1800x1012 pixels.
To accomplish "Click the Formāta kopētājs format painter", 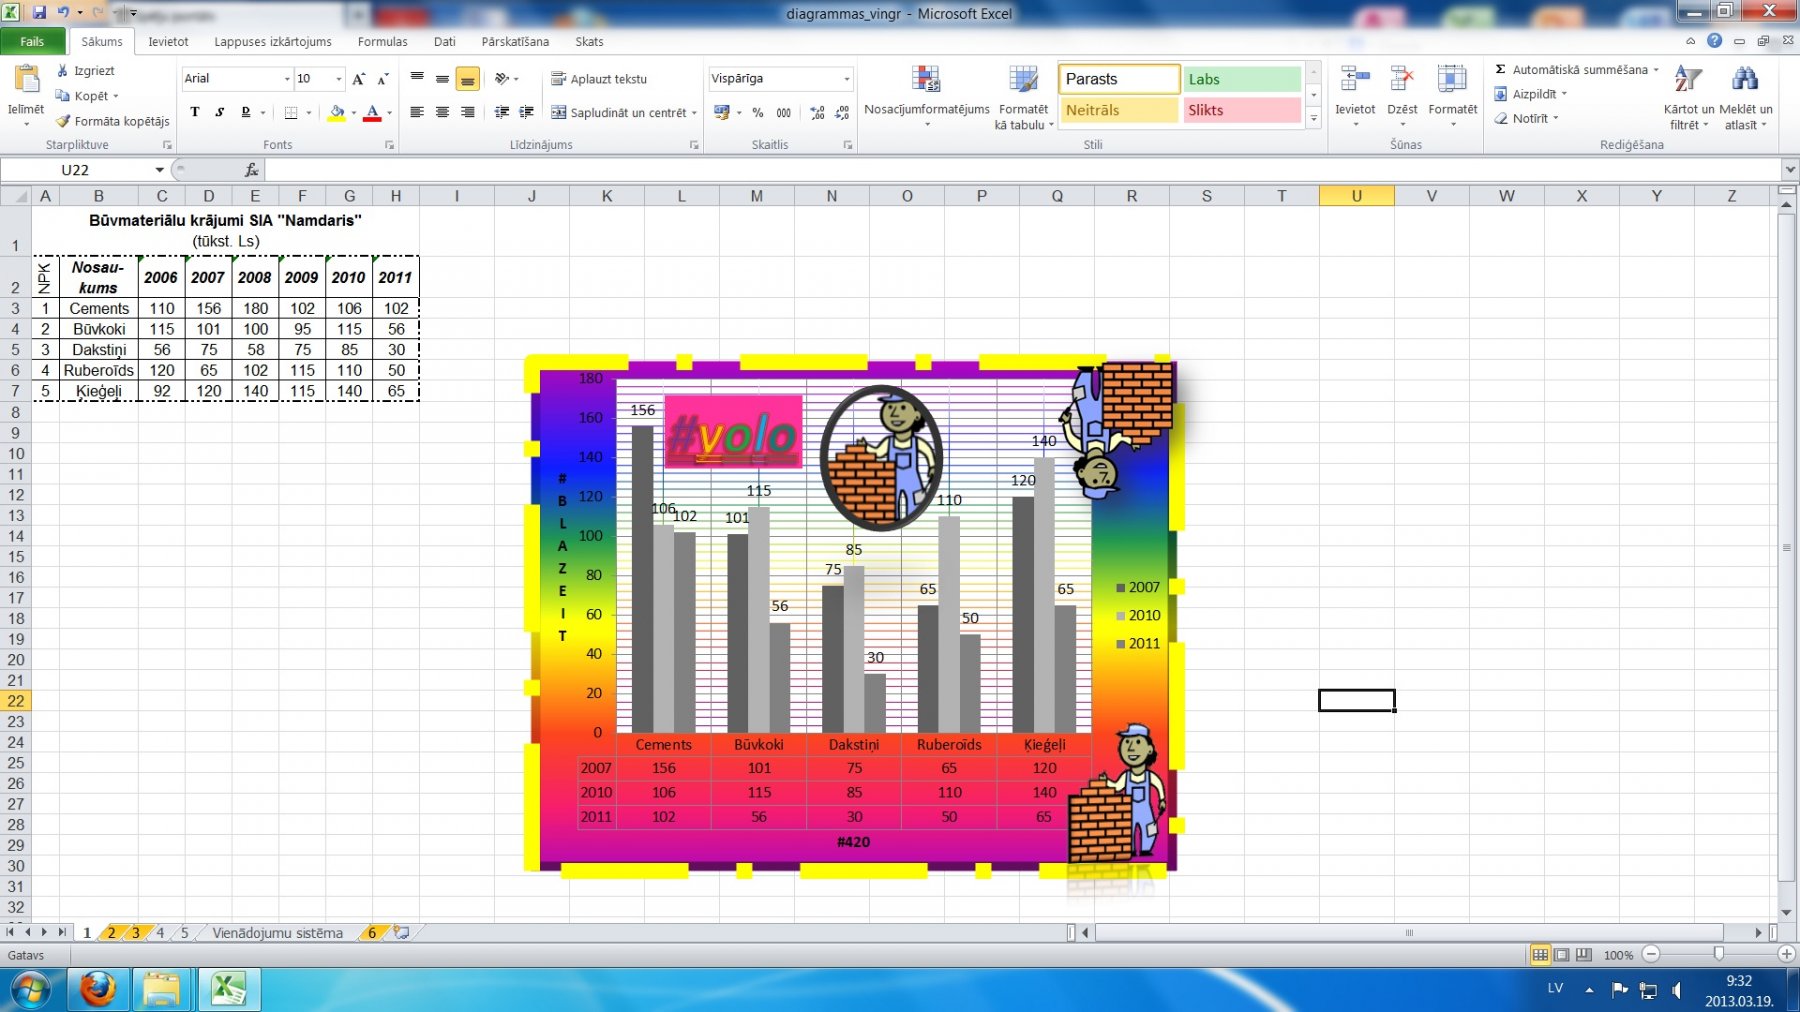I will point(112,121).
